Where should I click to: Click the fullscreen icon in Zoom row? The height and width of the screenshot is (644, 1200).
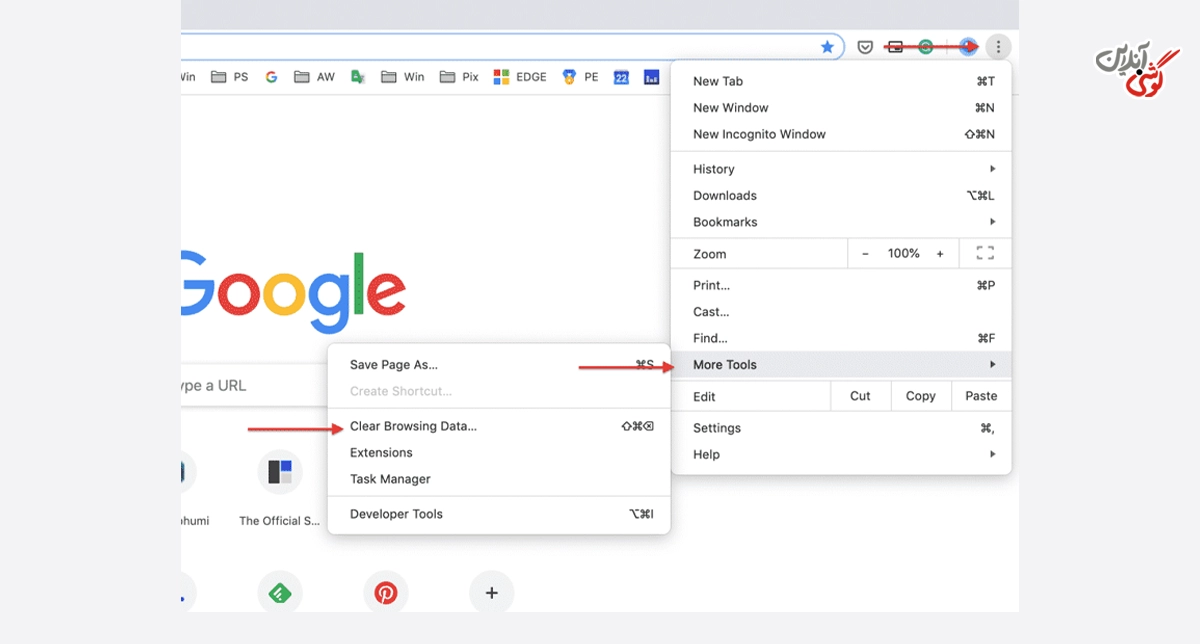coord(985,254)
